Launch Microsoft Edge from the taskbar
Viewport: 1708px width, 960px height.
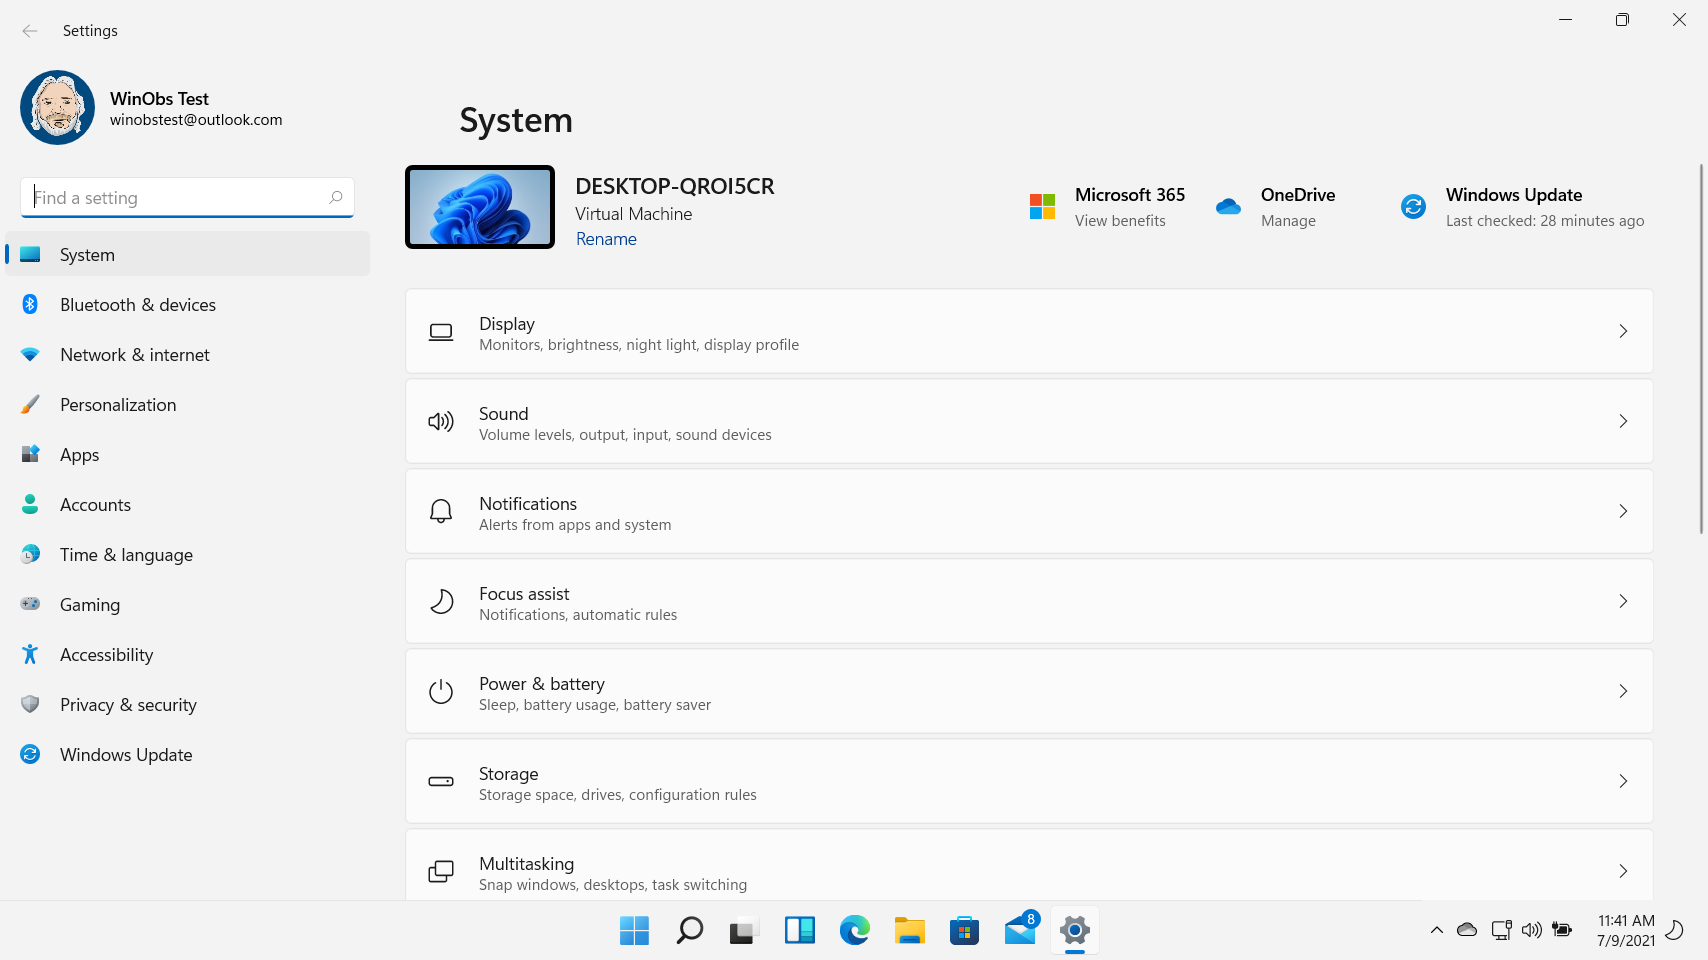coord(854,930)
